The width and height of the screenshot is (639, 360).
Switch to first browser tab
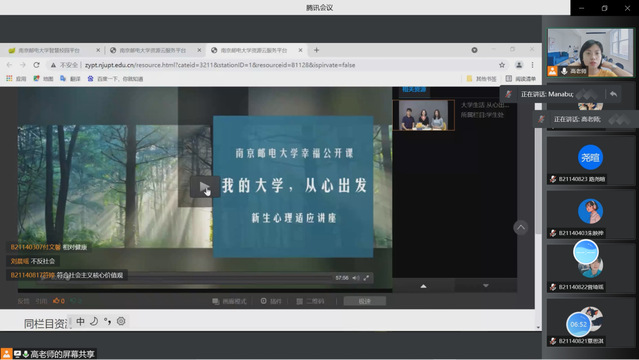[50, 50]
